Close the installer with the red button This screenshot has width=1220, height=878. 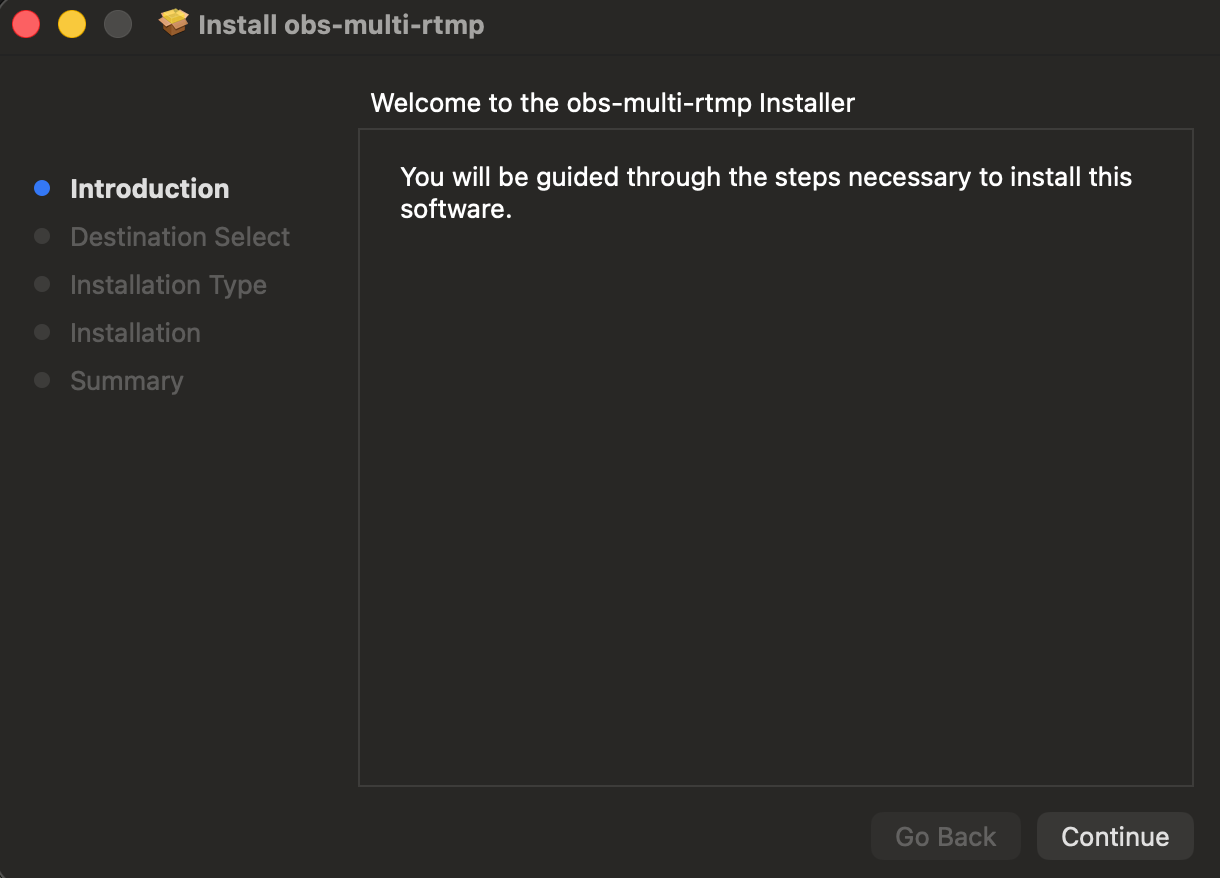pyautogui.click(x=26, y=24)
